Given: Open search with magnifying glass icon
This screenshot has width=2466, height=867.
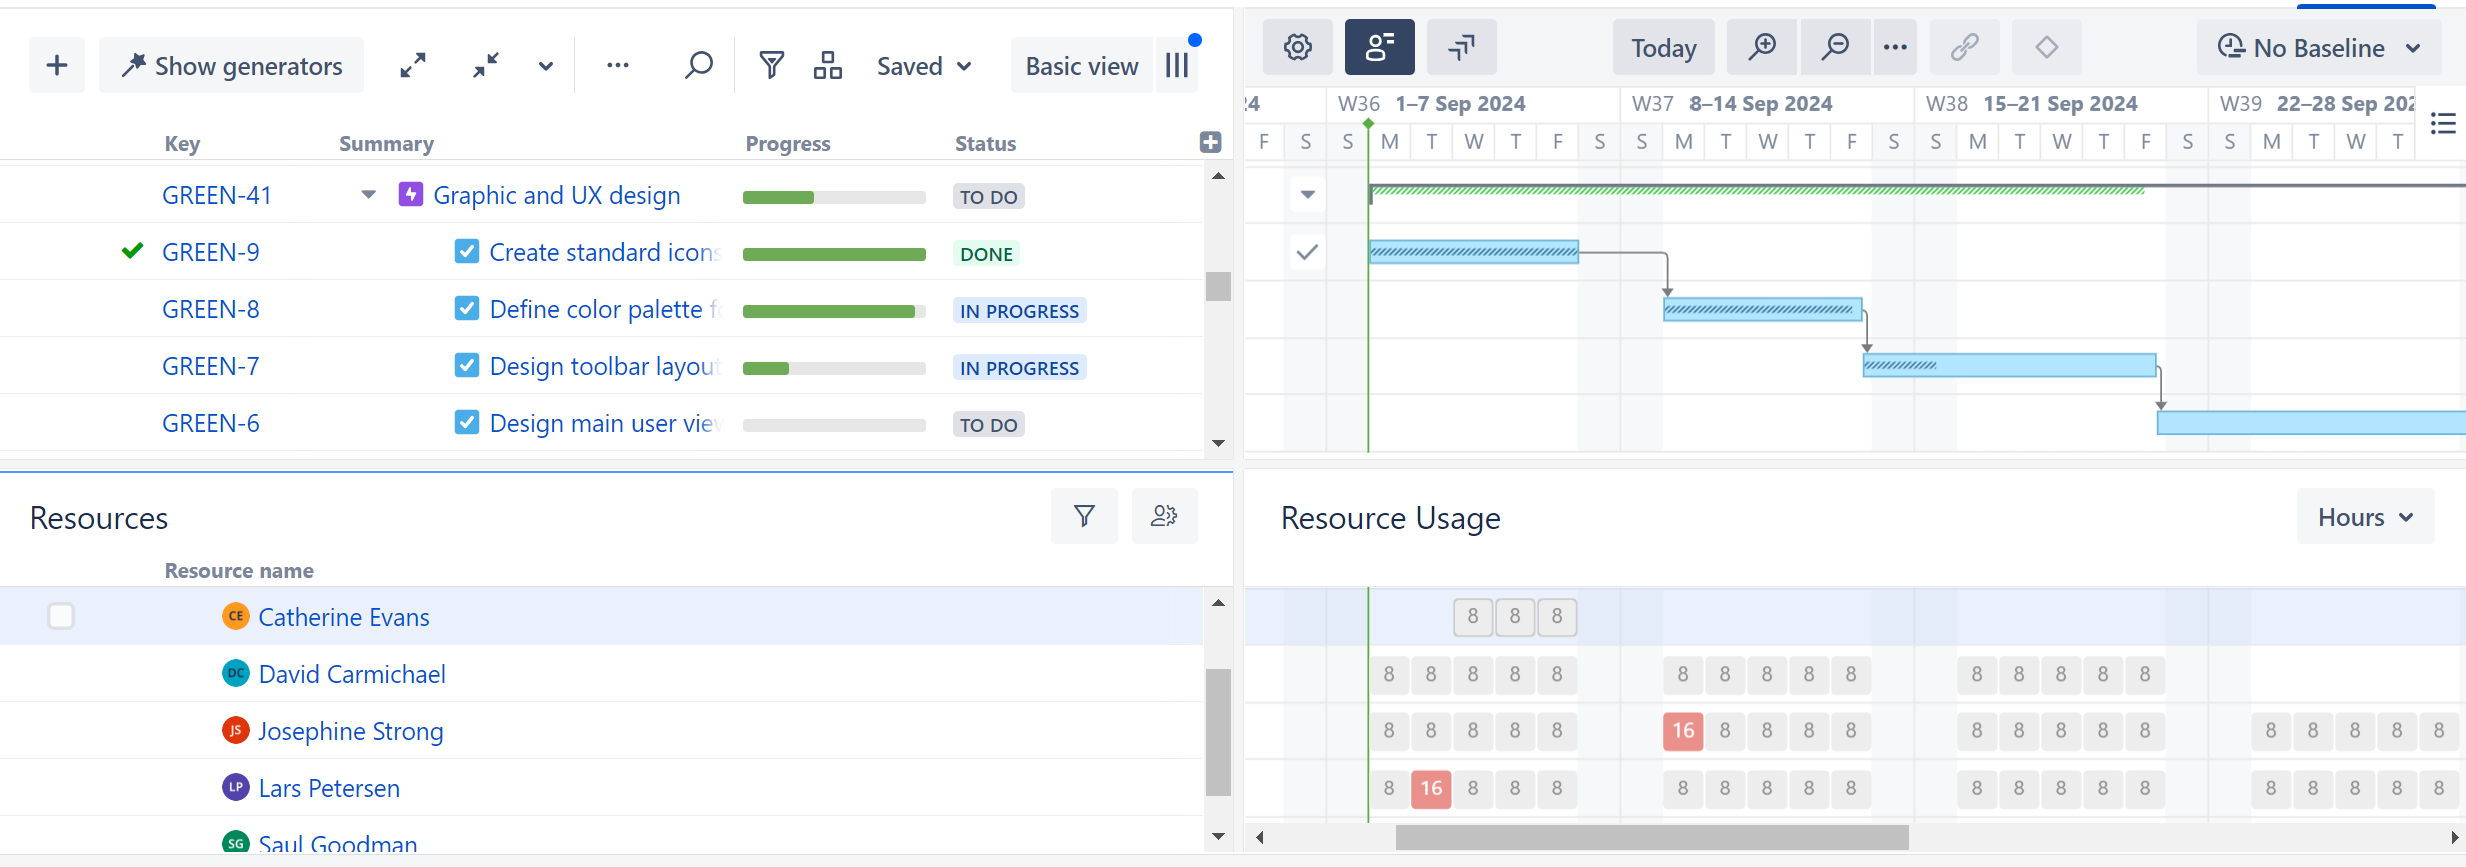Looking at the screenshot, I should [x=698, y=66].
